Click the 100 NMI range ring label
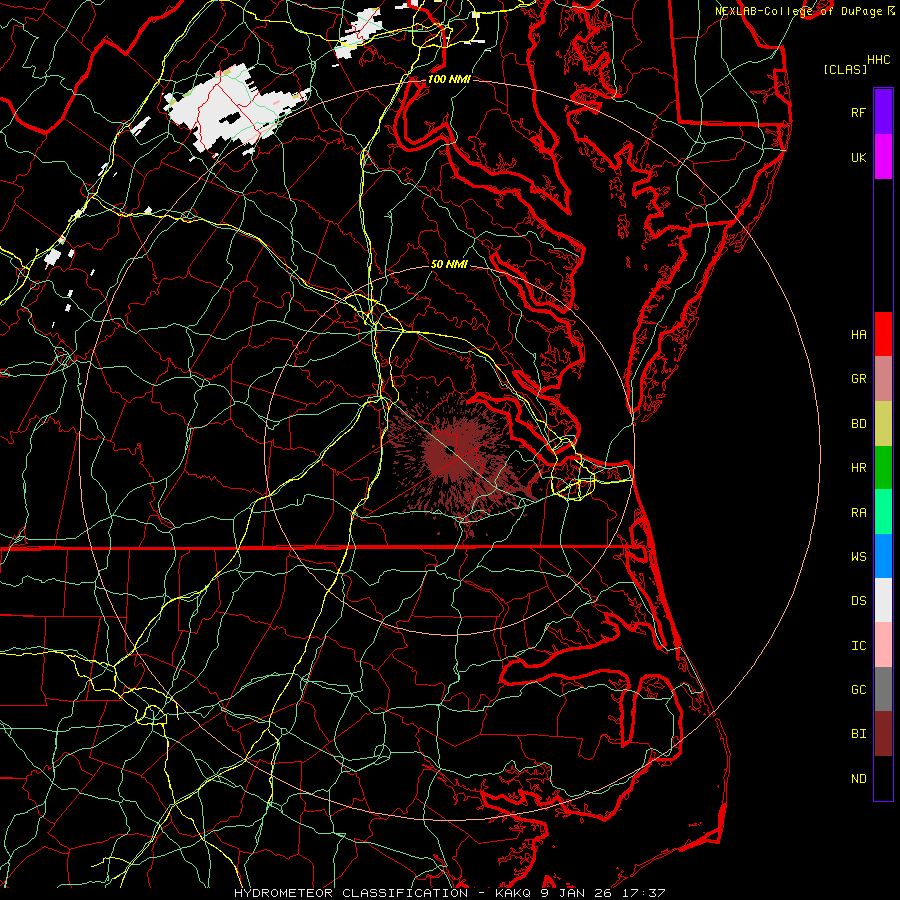 tap(449, 79)
